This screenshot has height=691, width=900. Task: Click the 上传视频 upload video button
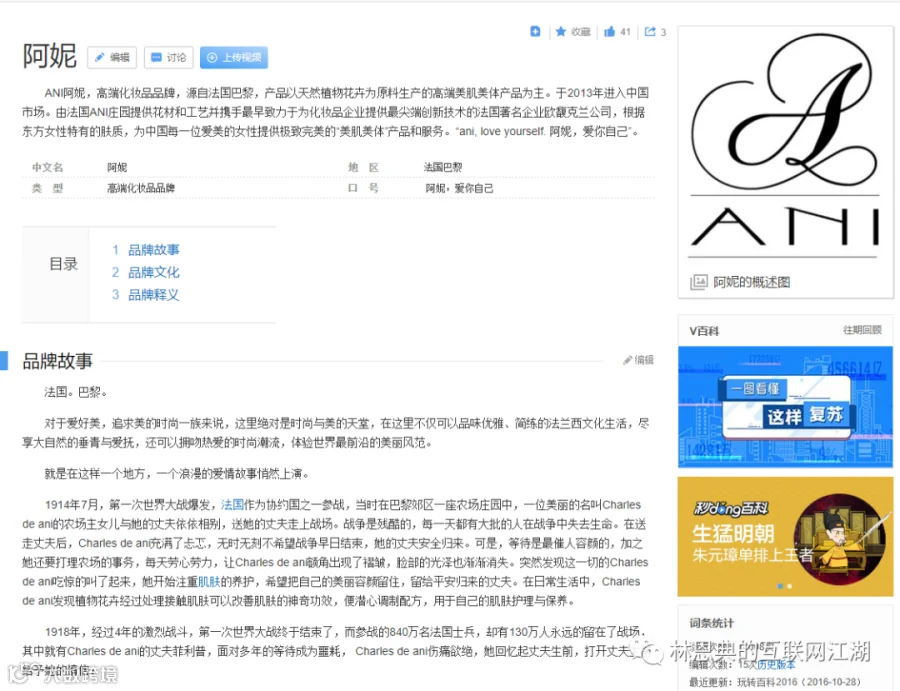234,57
